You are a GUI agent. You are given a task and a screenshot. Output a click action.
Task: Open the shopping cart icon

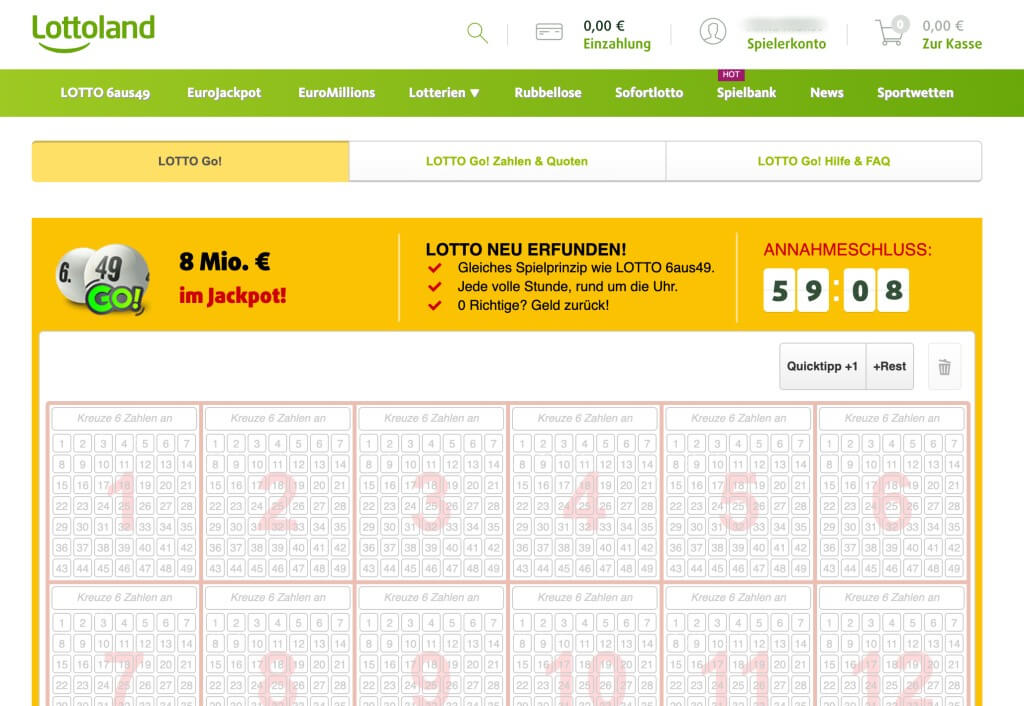click(x=891, y=31)
